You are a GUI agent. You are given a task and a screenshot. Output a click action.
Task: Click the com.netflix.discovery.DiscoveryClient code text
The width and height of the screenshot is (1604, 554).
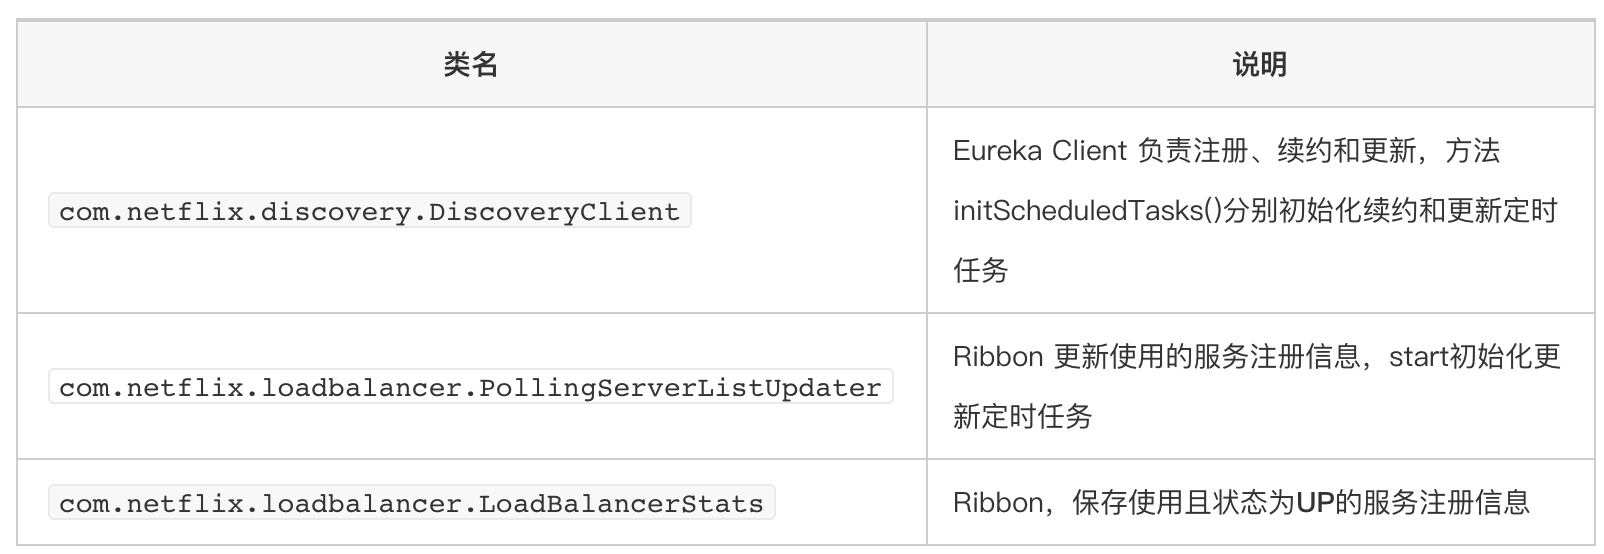(x=369, y=212)
